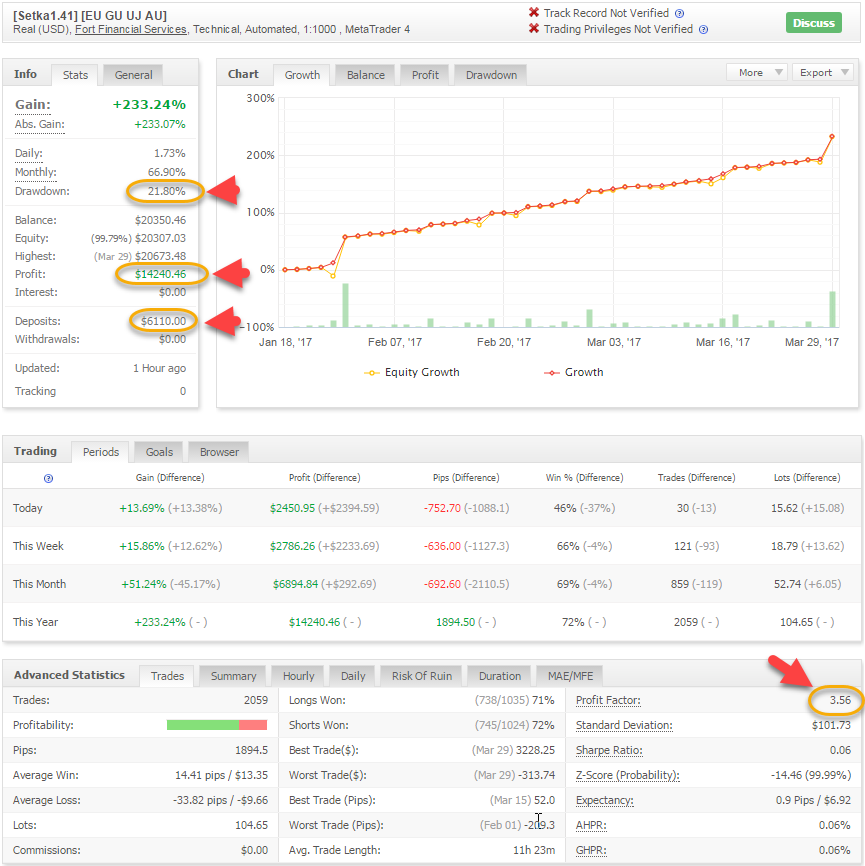
Task: Click the Z-Score (Probability) label
Action: (x=627, y=775)
